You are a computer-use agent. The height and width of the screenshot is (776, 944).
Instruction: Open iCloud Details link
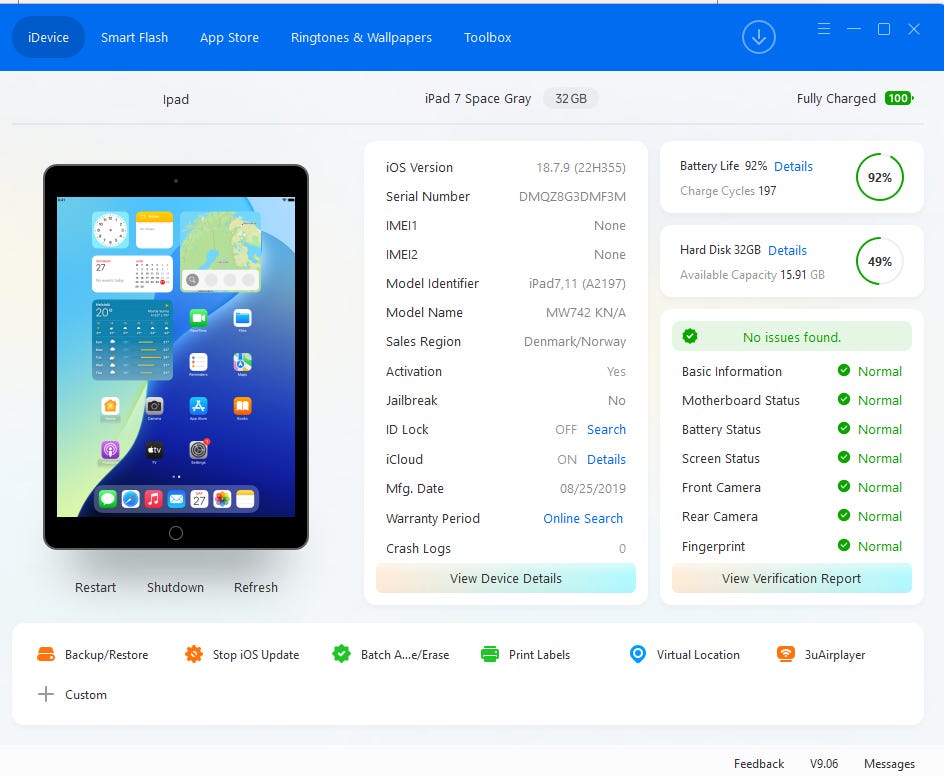pos(606,459)
